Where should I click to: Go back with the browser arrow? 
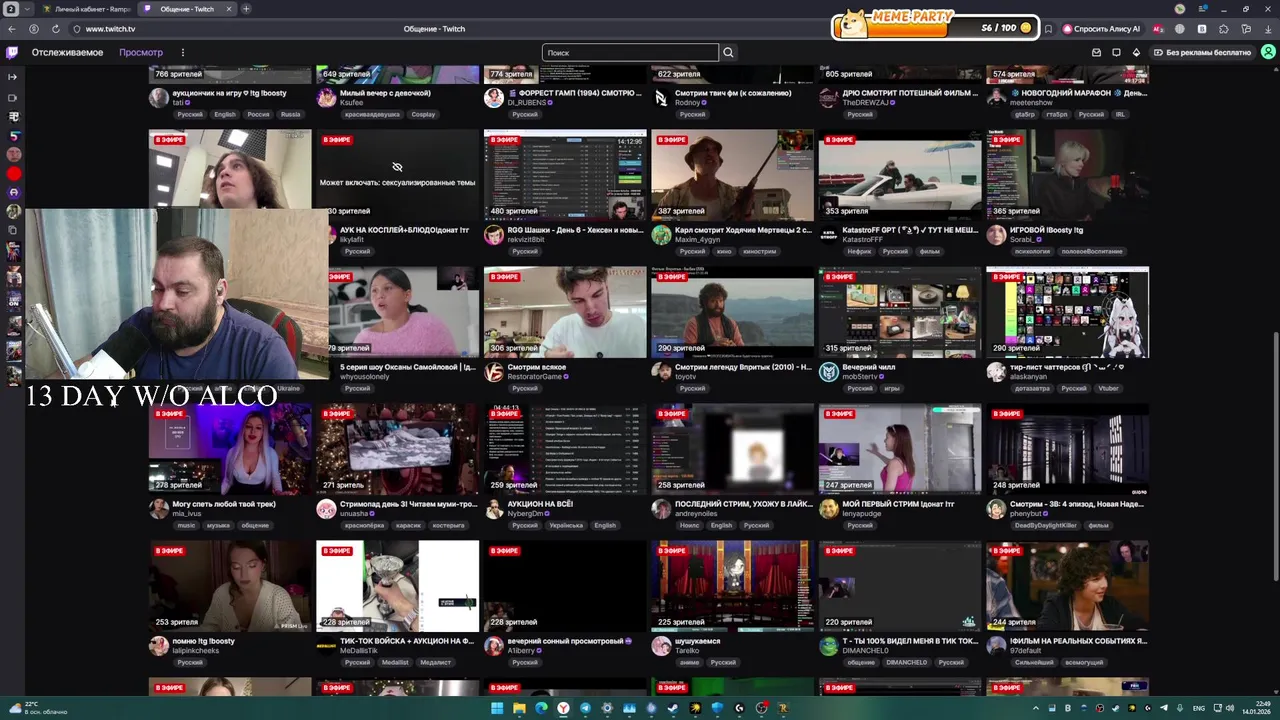pyautogui.click(x=12, y=29)
